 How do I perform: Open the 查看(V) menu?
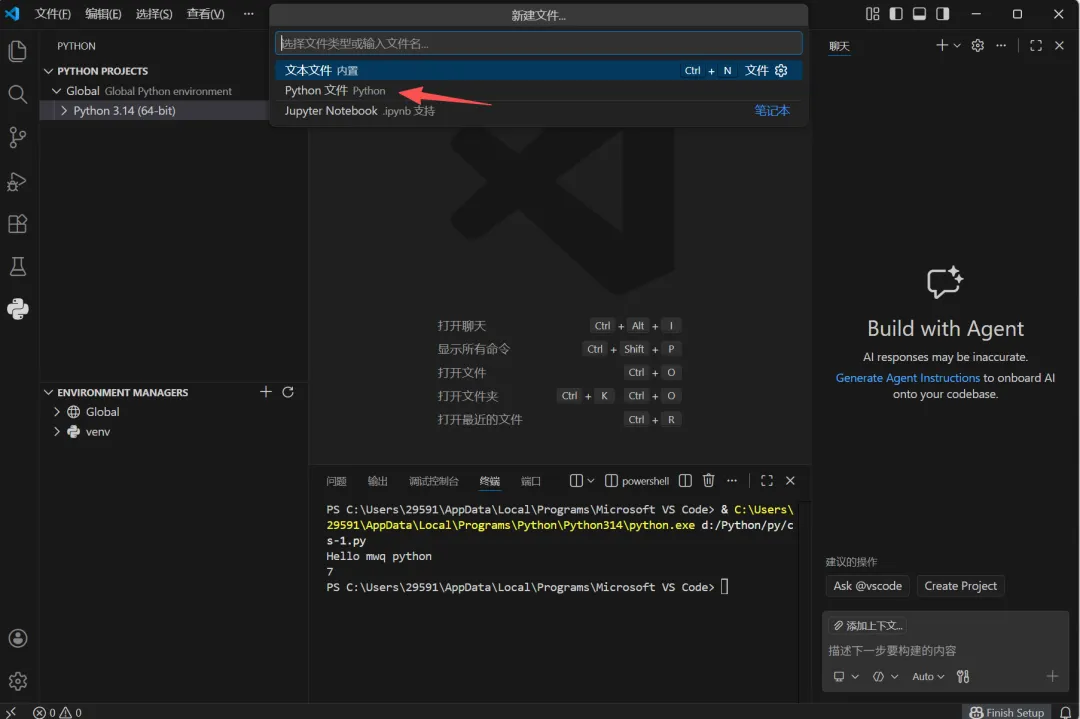pyautogui.click(x=205, y=14)
